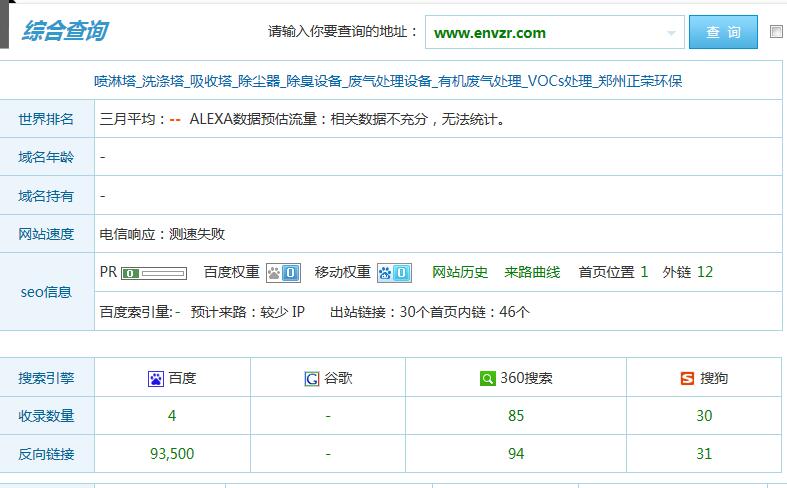
Task: Click the 综合查询 heading tab
Action: point(65,31)
